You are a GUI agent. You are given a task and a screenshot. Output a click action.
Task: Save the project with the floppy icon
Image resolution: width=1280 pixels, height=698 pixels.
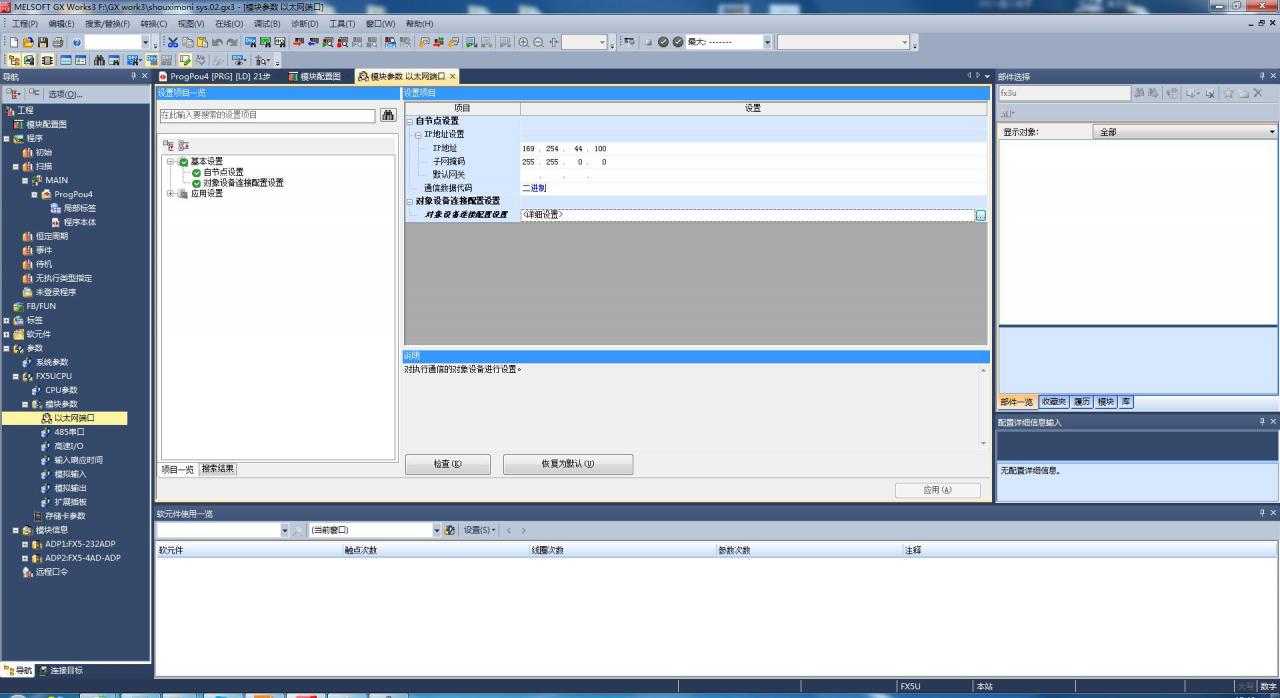[43, 42]
